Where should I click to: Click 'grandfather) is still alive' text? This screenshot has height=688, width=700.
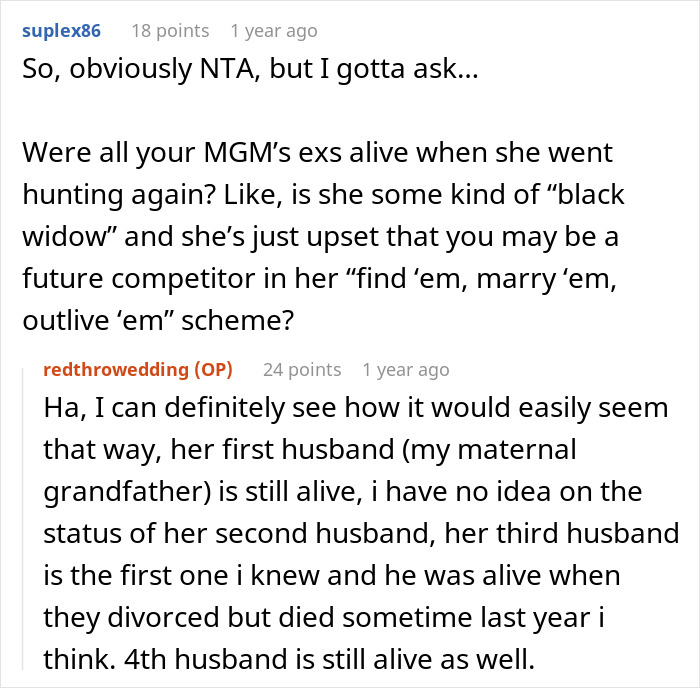(x=202, y=492)
